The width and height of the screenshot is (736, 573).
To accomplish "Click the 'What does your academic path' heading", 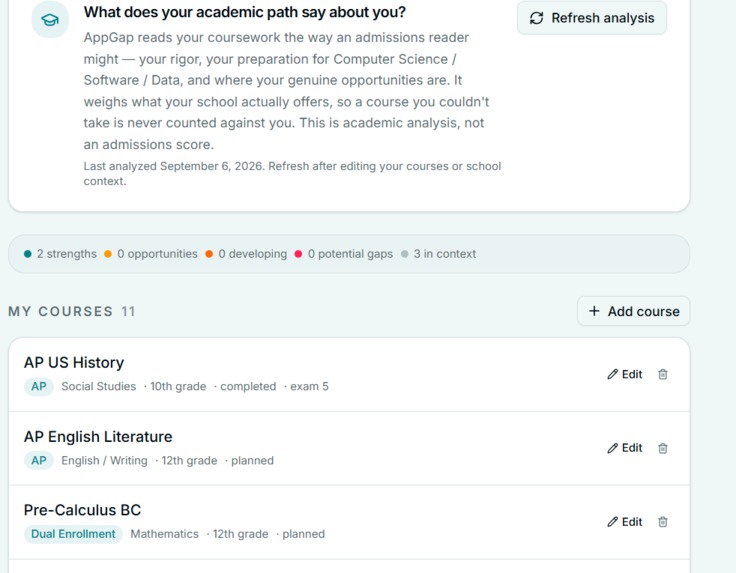I will coord(245,12).
